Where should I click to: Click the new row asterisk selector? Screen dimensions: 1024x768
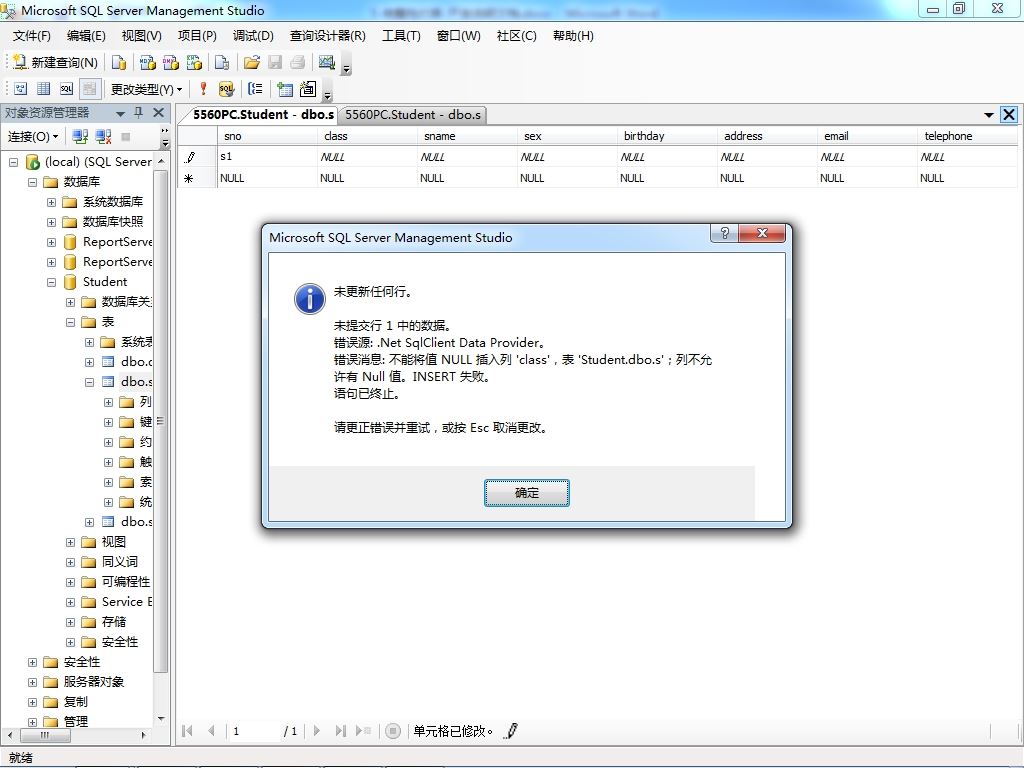tap(197, 178)
